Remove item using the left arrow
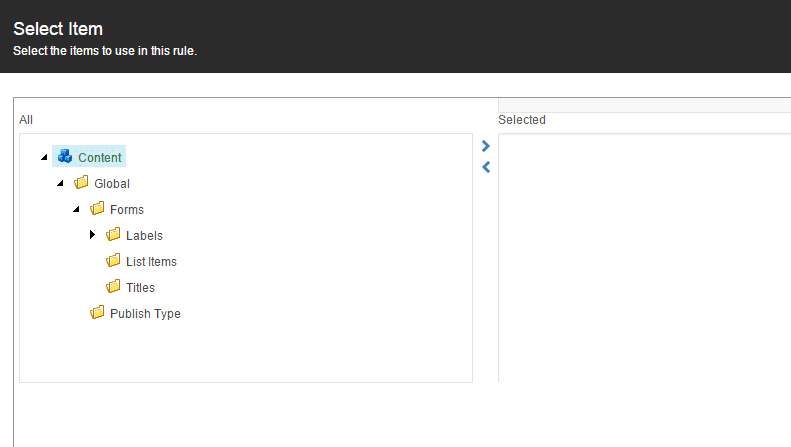This screenshot has width=791, height=447. coord(486,167)
